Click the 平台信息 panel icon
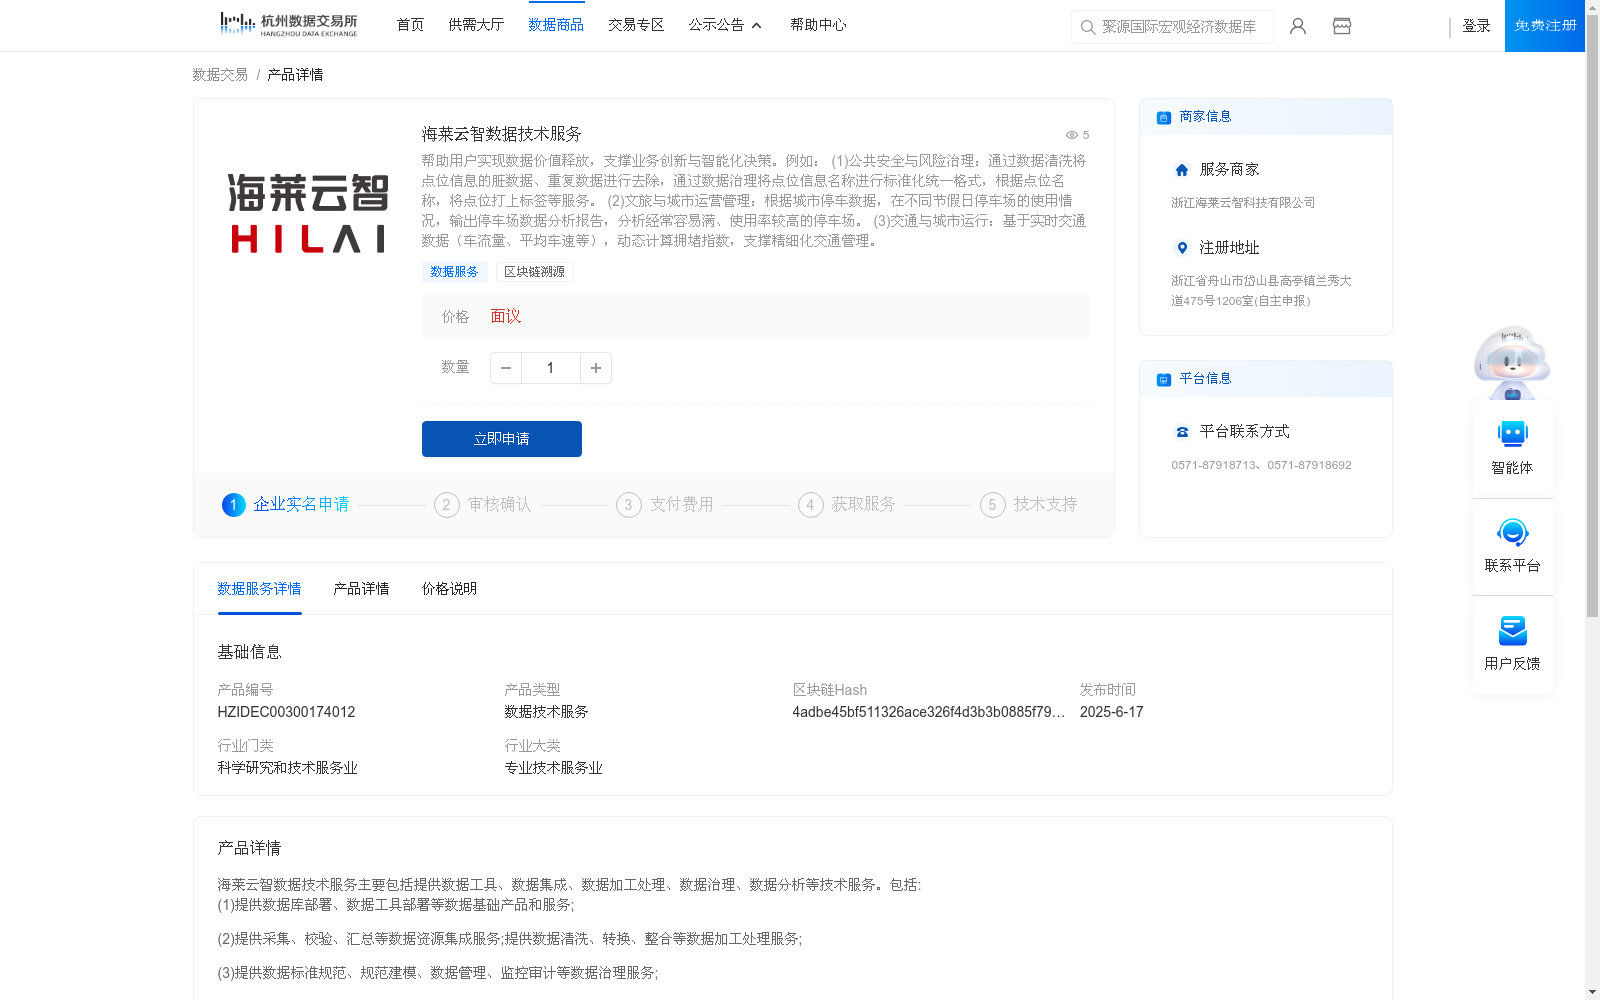 point(1164,379)
